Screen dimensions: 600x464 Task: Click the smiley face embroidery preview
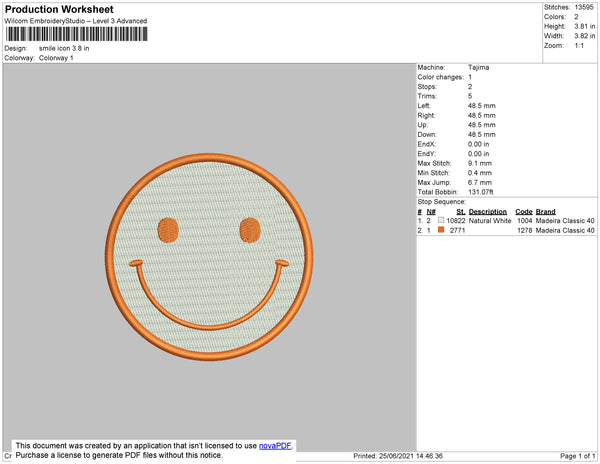click(209, 257)
